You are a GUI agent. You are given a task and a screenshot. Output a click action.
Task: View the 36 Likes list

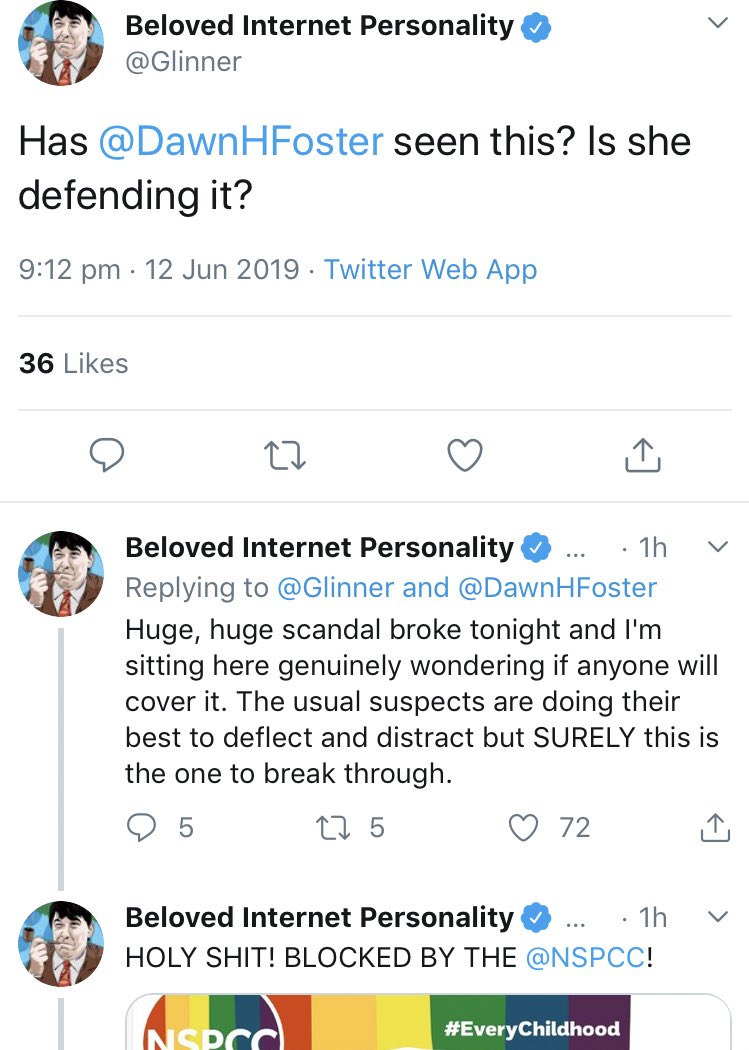[x=74, y=363]
